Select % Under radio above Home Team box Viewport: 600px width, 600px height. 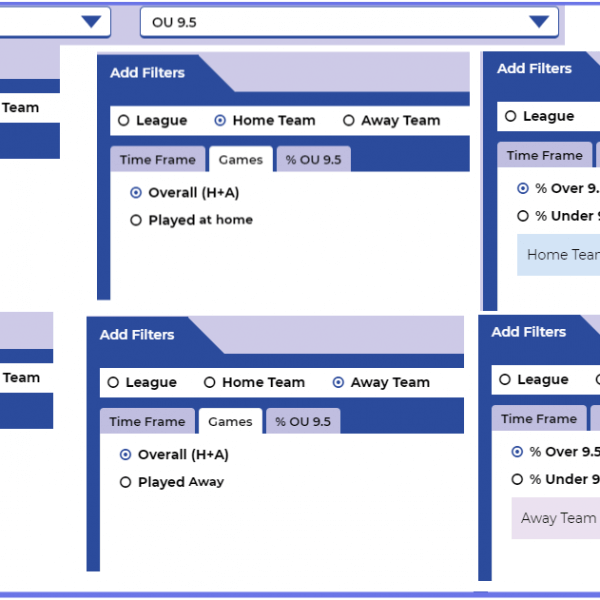[x=523, y=216]
